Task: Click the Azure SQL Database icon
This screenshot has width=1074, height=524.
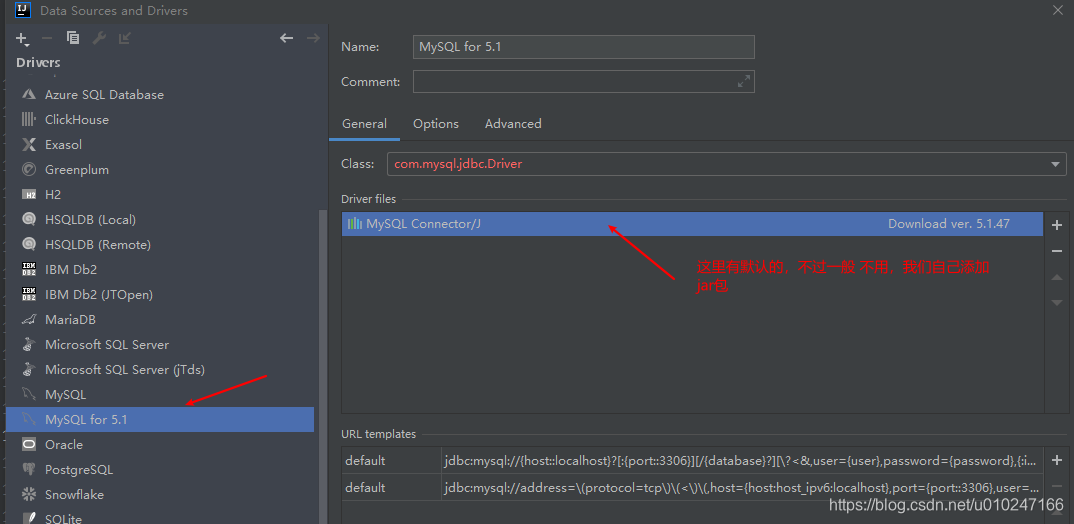Action: (29, 95)
